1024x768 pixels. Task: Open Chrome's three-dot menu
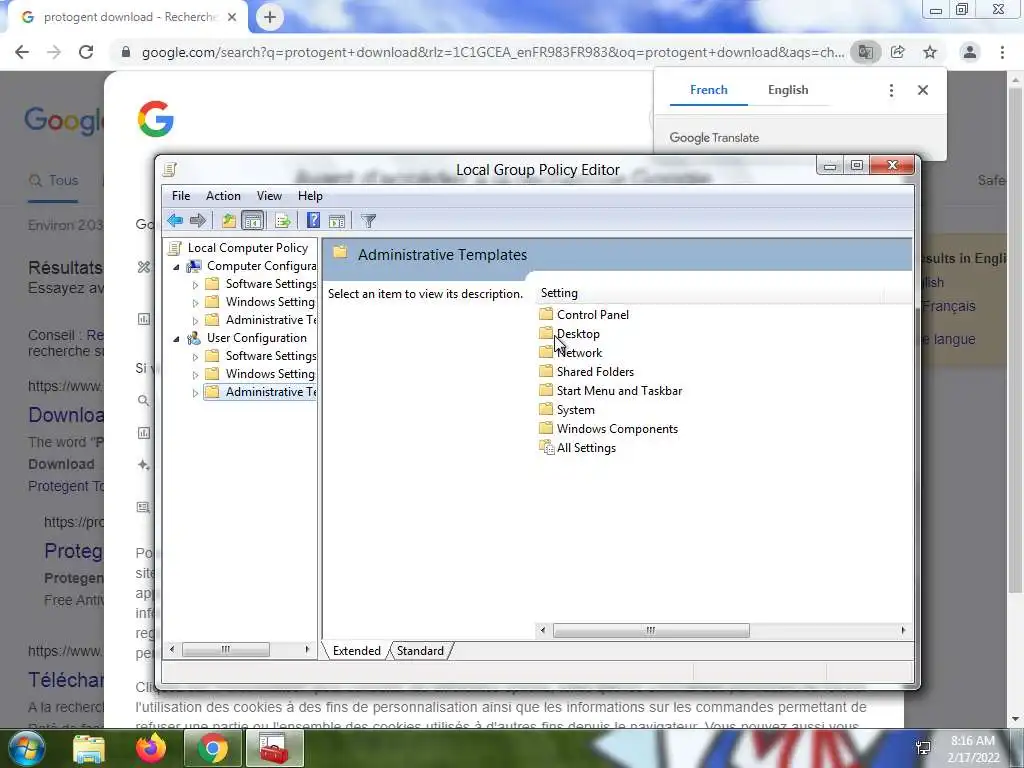[x=1002, y=52]
